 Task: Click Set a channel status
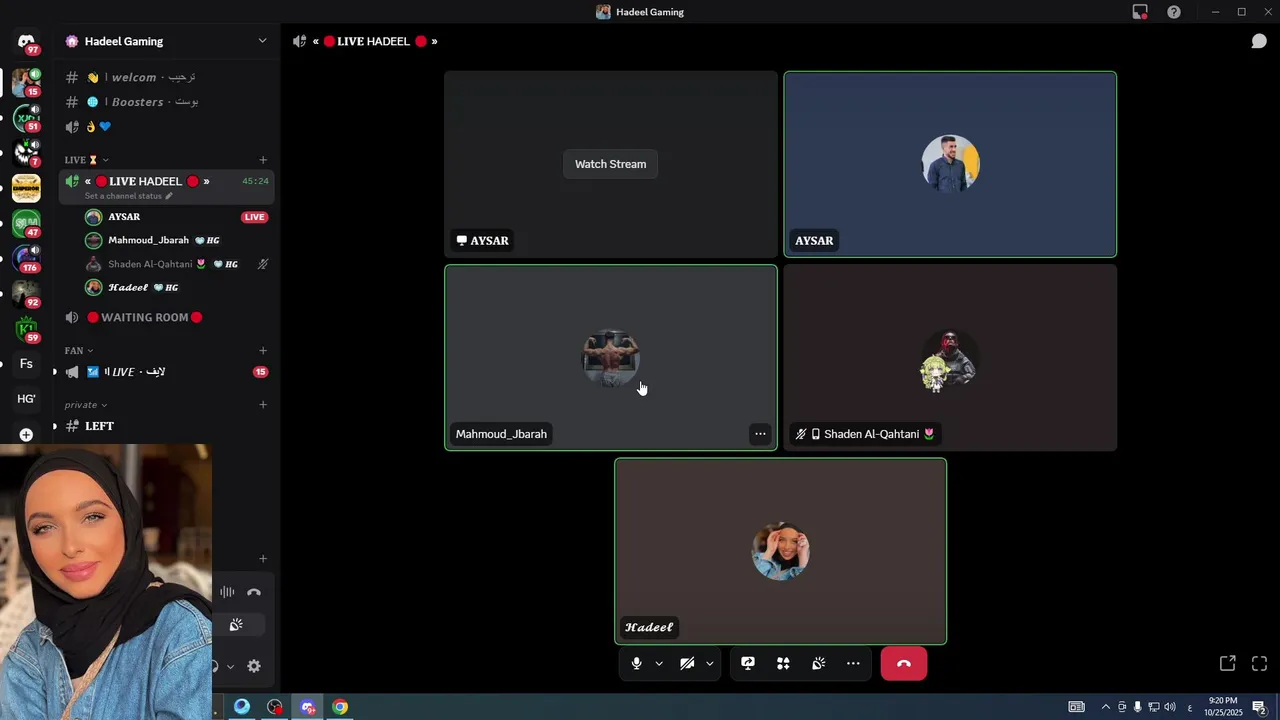[130, 196]
